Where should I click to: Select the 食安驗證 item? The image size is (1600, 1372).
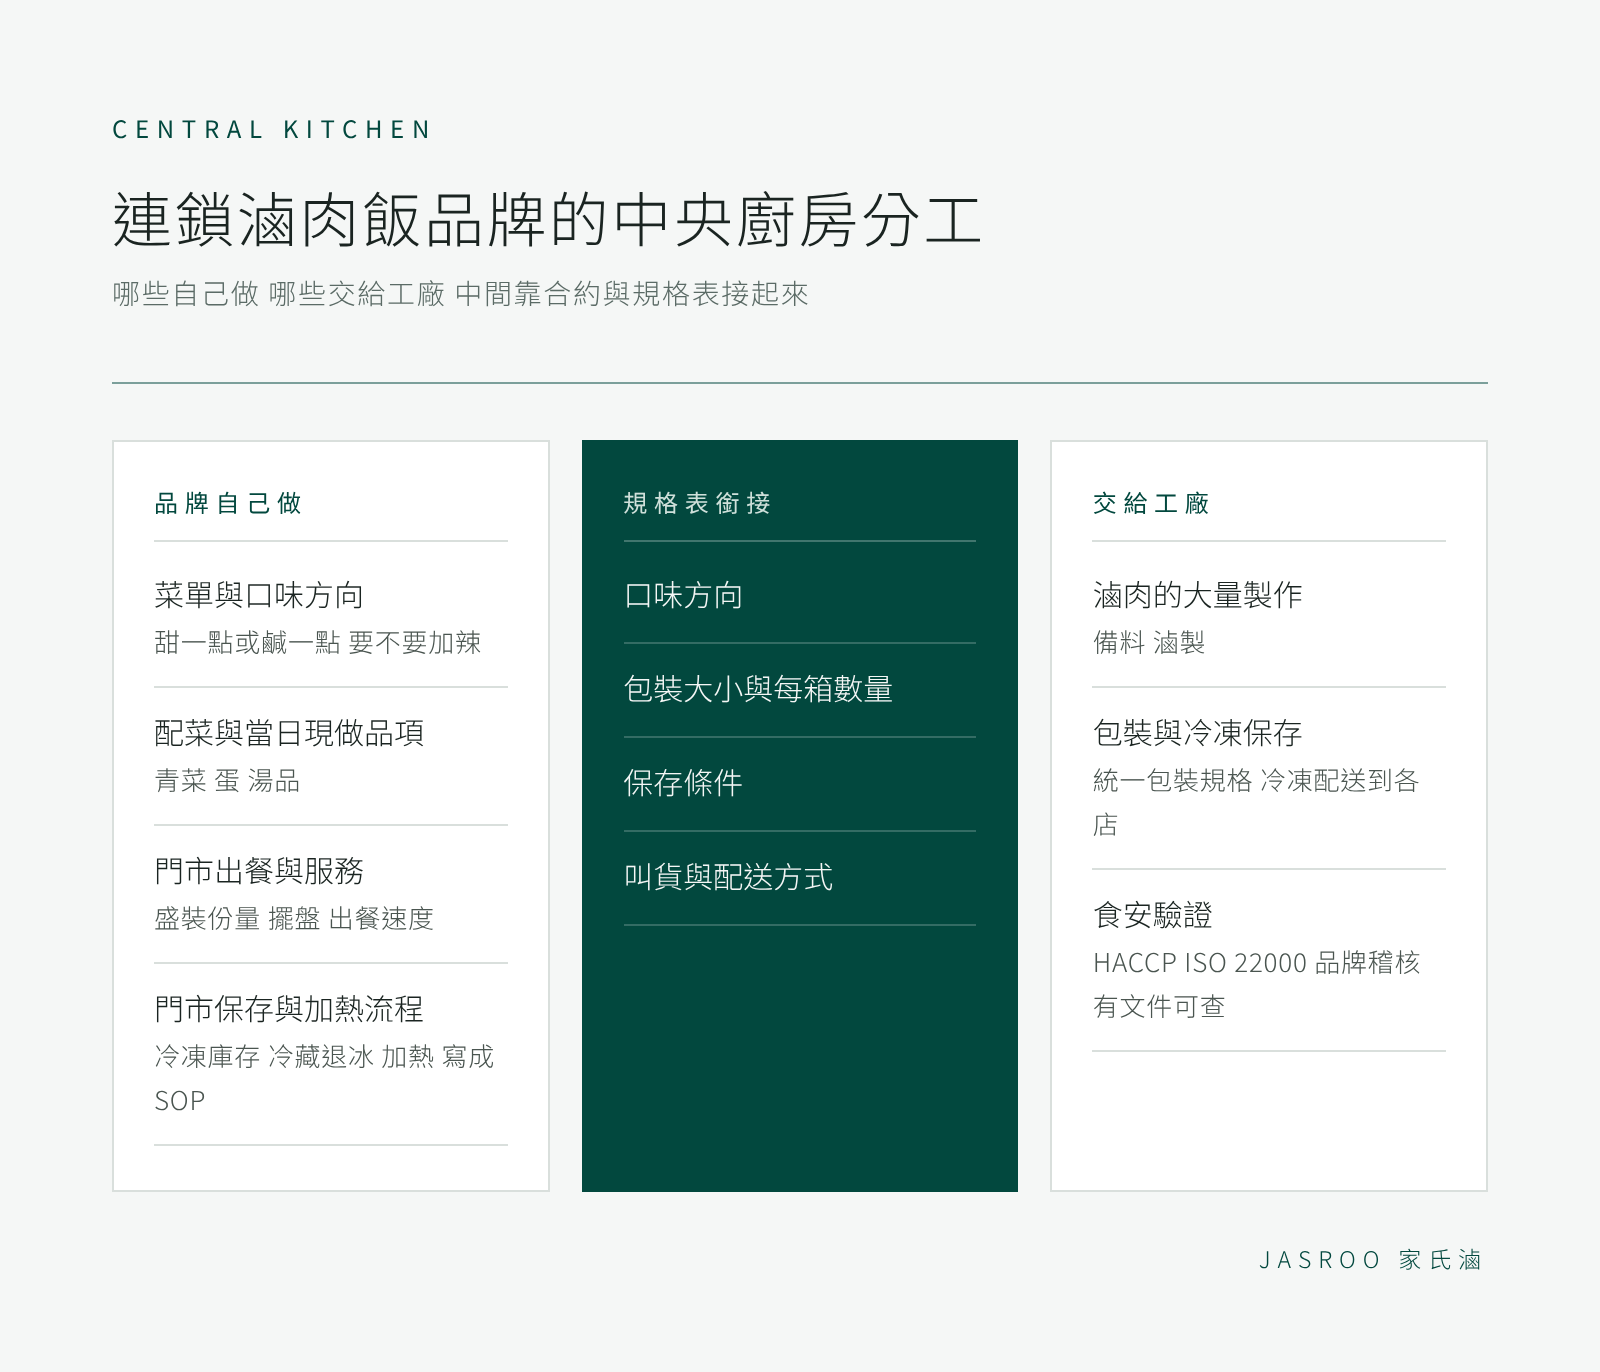coord(1152,916)
